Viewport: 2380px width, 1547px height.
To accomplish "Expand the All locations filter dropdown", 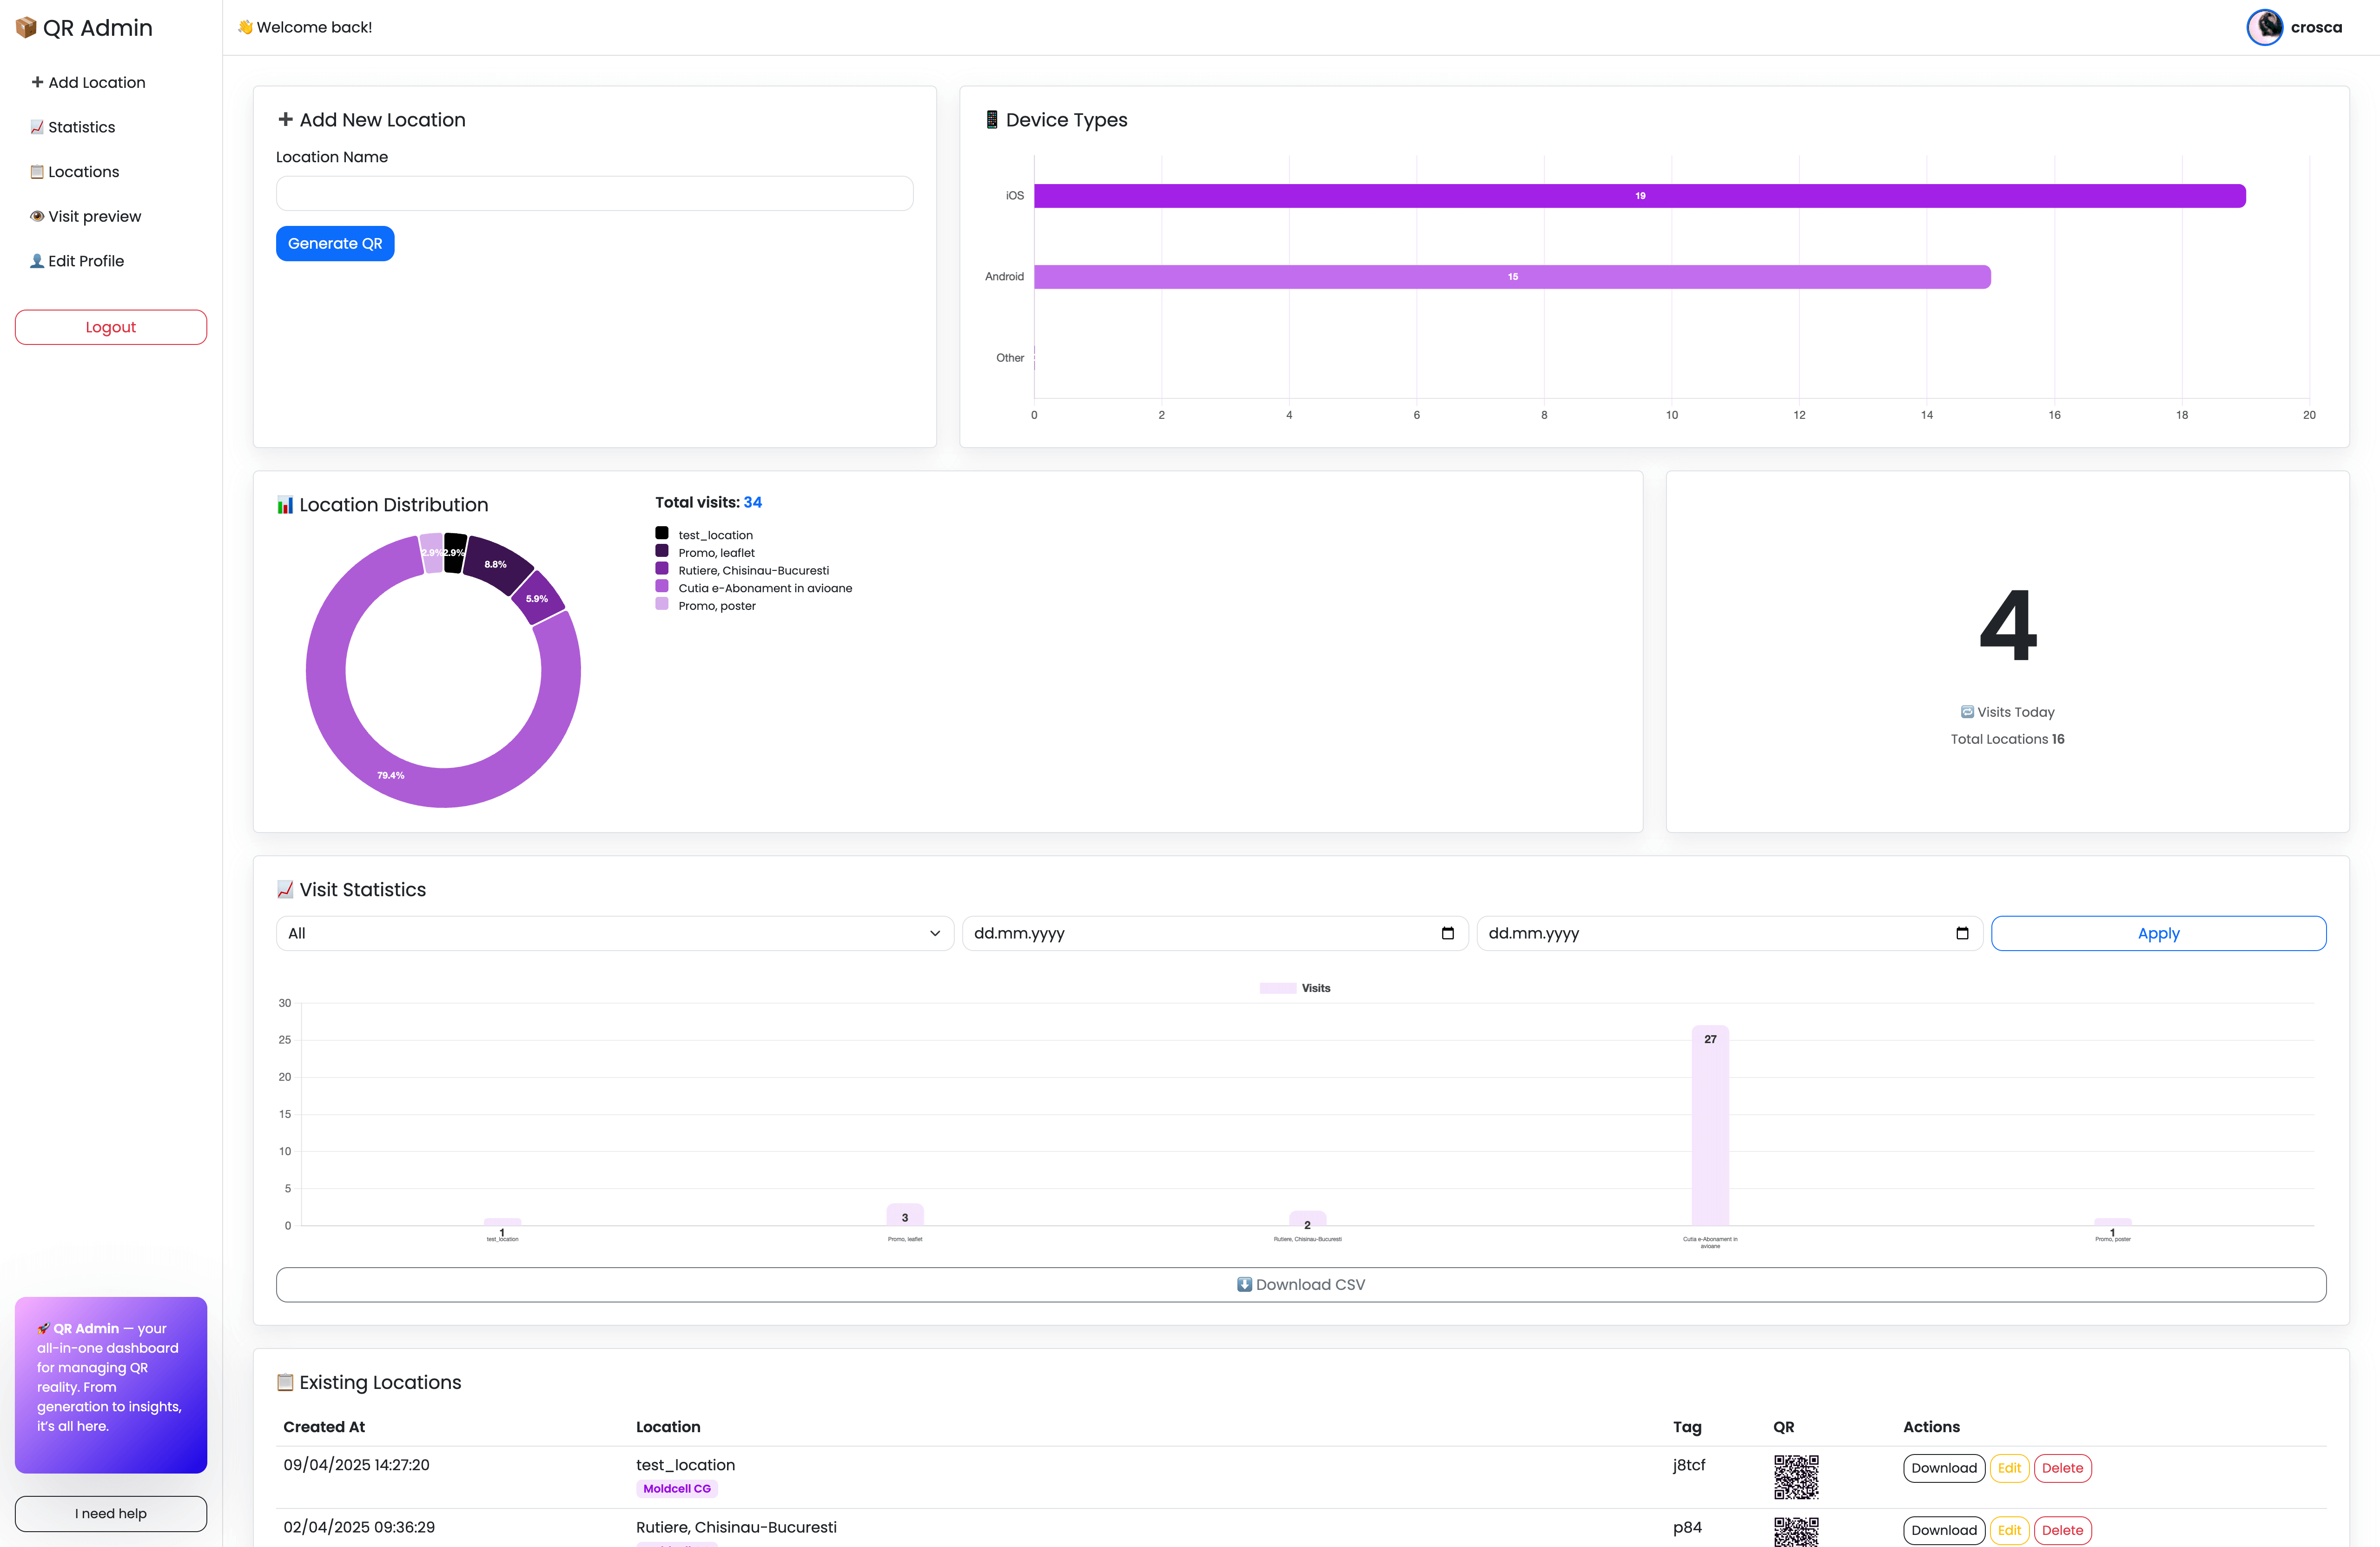I will point(614,933).
